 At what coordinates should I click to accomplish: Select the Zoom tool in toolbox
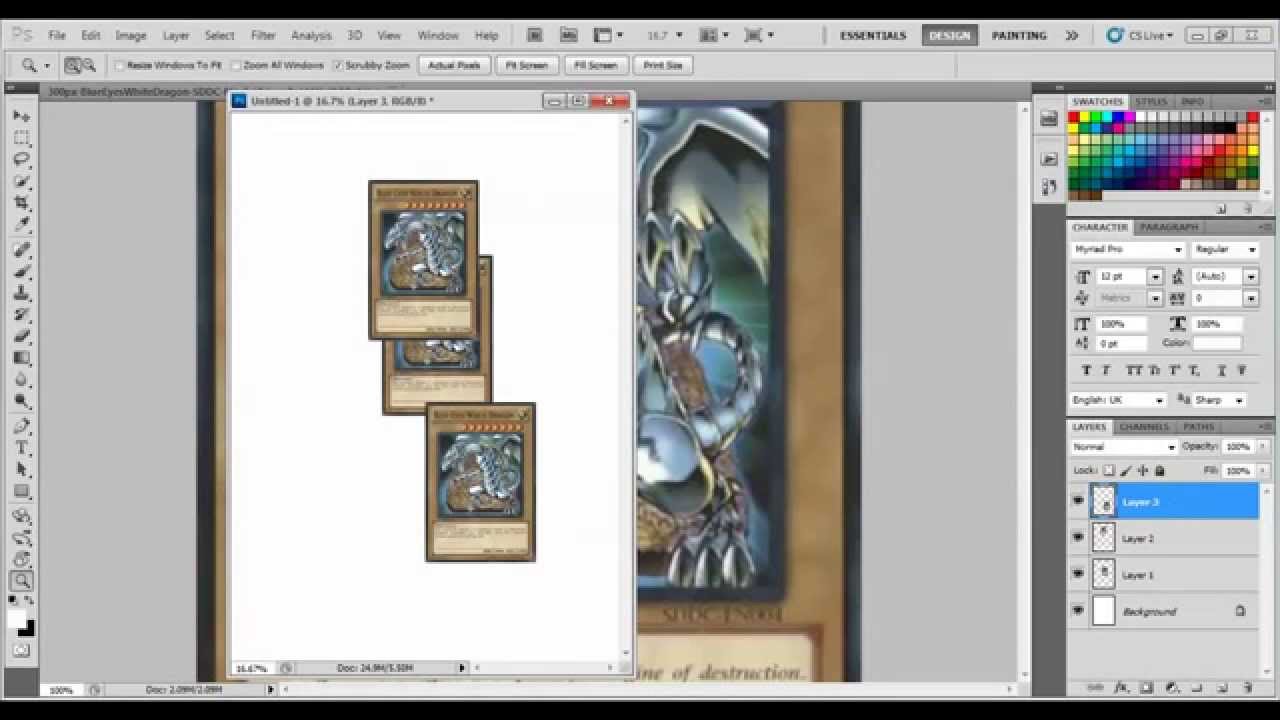21,581
